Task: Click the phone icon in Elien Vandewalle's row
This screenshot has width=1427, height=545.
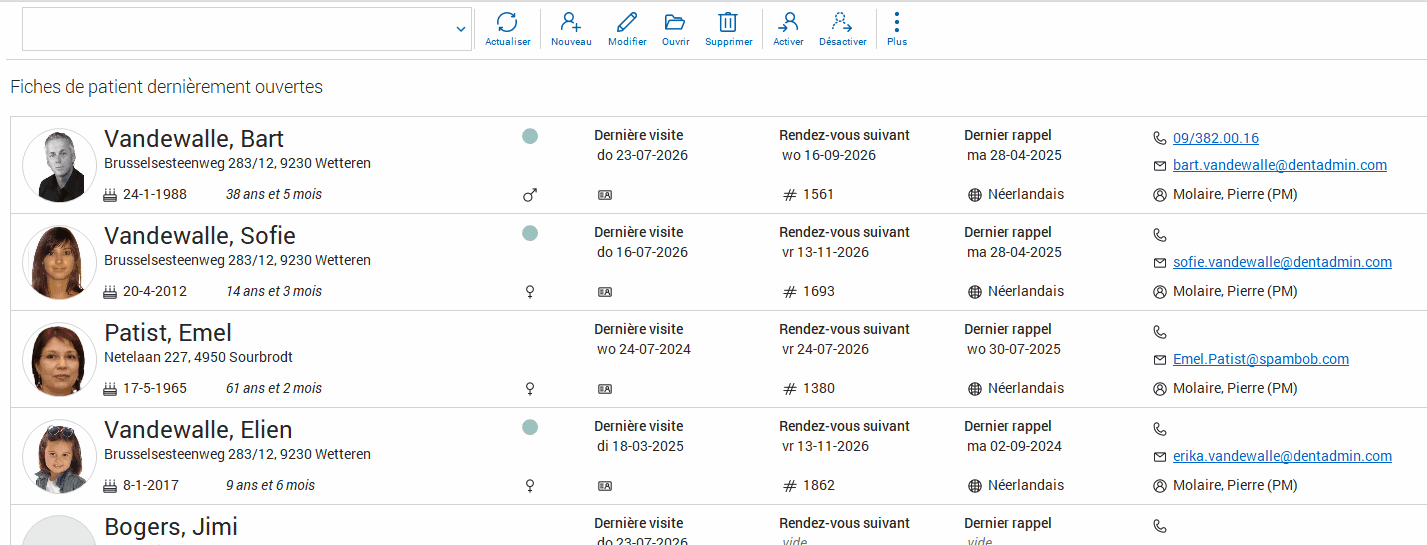Action: [1160, 429]
